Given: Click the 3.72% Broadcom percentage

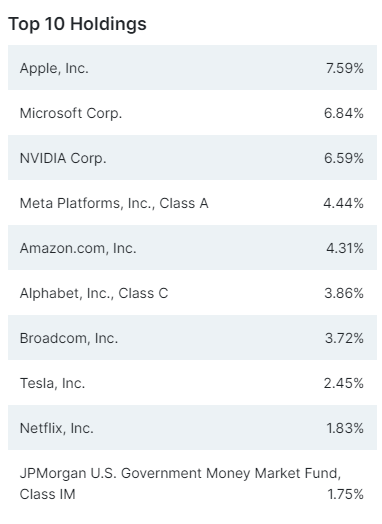Looking at the screenshot, I should 344,338.
